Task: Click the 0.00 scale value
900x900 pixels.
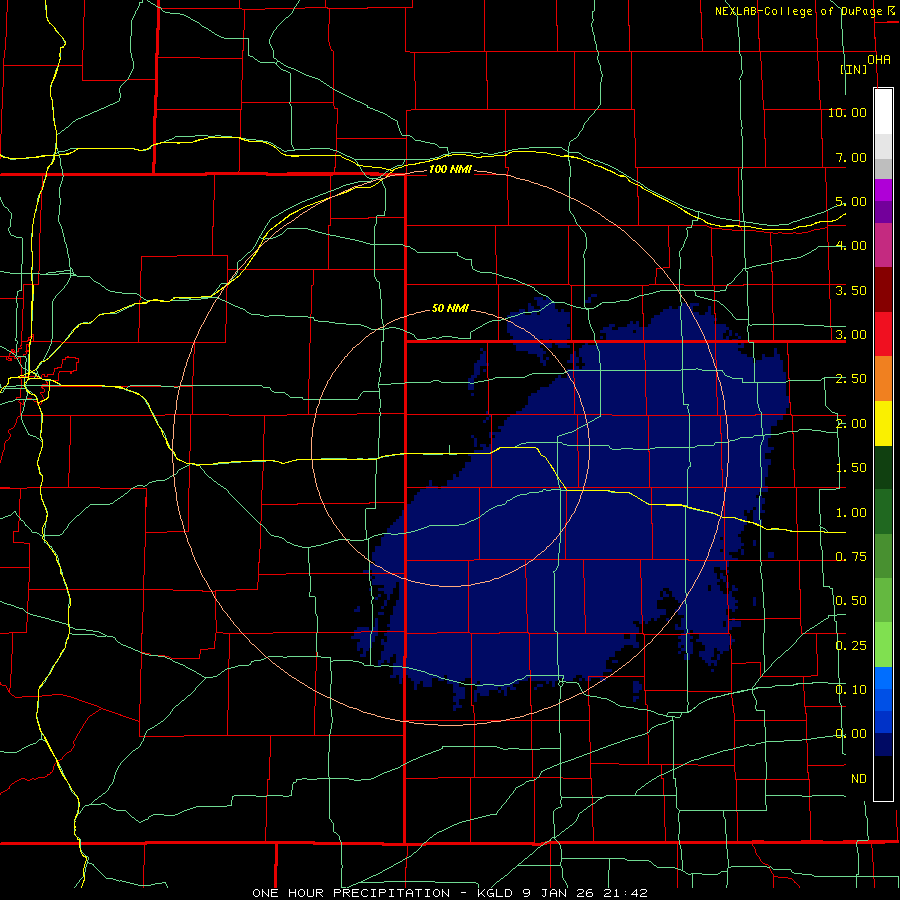Action: [851, 734]
